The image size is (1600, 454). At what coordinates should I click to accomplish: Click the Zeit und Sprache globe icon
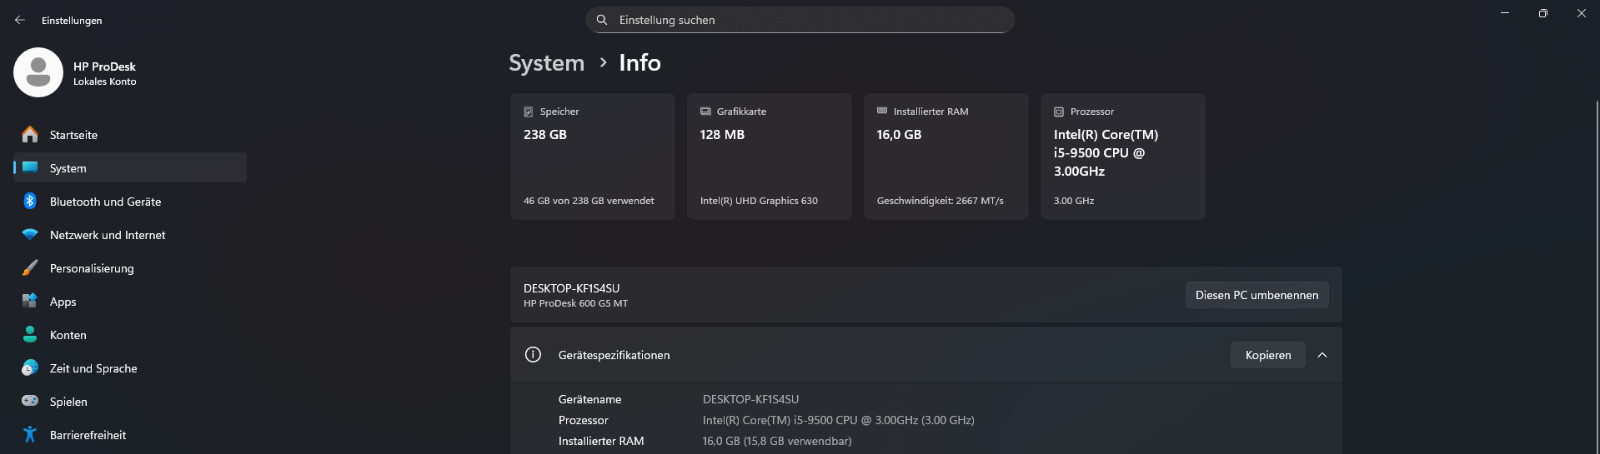tap(30, 368)
